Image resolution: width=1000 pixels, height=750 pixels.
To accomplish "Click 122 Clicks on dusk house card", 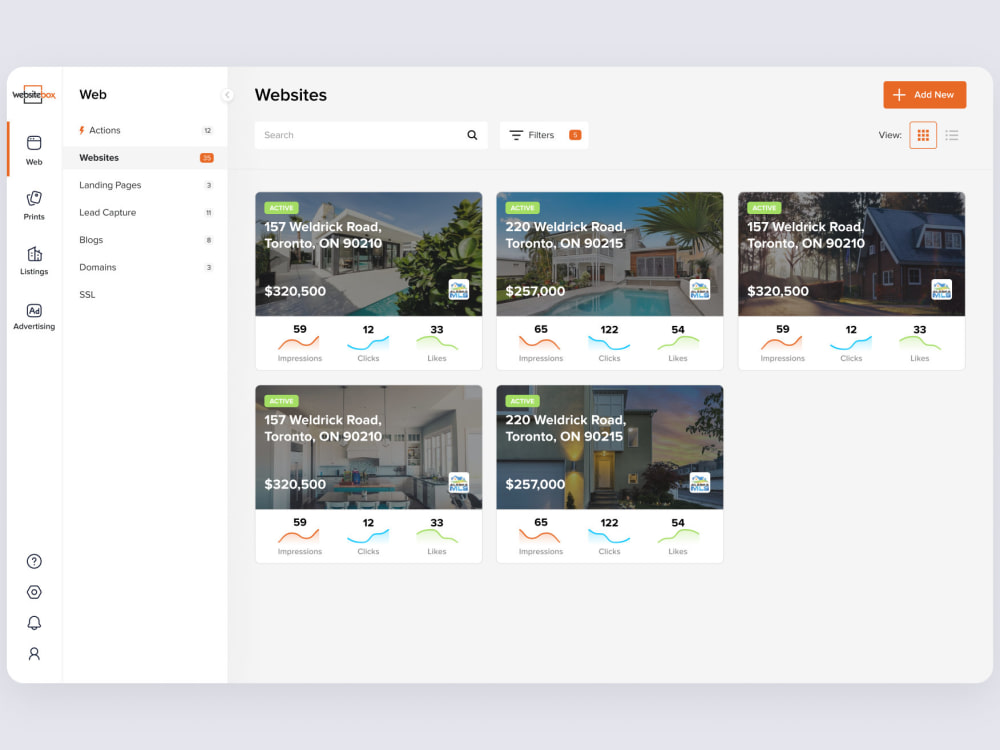I will pyautogui.click(x=609, y=536).
